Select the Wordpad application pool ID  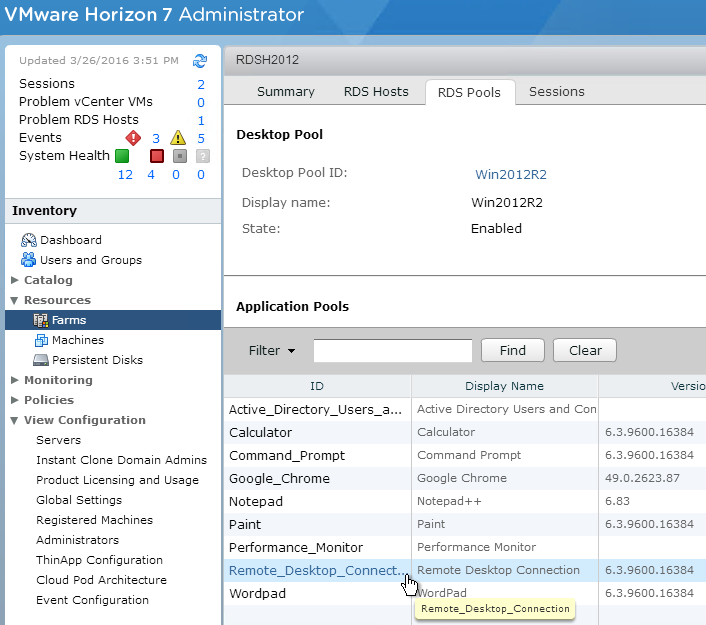tap(257, 593)
